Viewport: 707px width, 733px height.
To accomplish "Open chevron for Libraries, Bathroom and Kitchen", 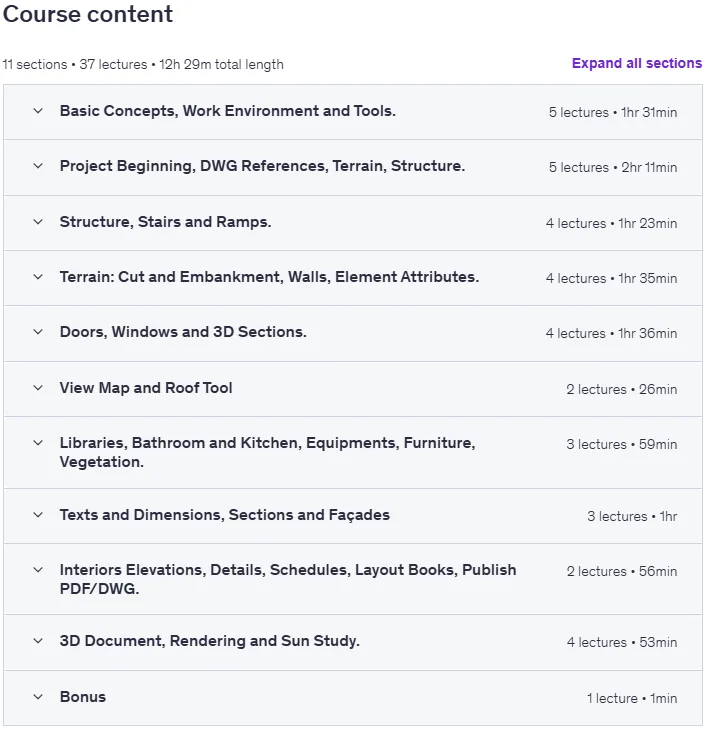I will click(38, 443).
